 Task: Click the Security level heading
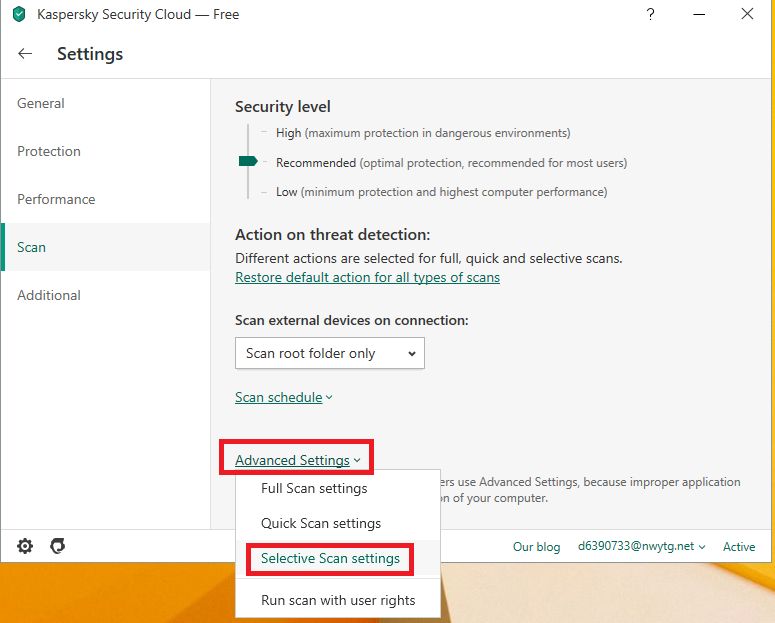click(283, 107)
